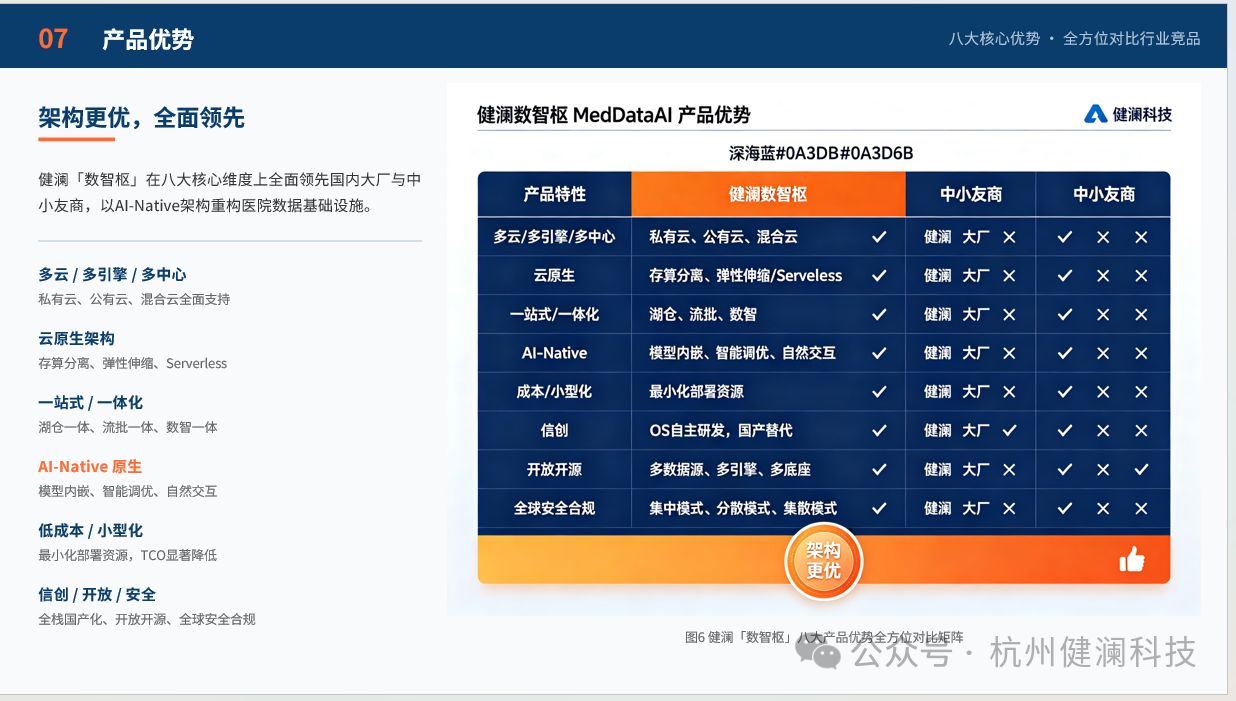Click the checkmark after 存算分离、弹性伸缩/Serveless
1236x701 pixels.
(879, 276)
